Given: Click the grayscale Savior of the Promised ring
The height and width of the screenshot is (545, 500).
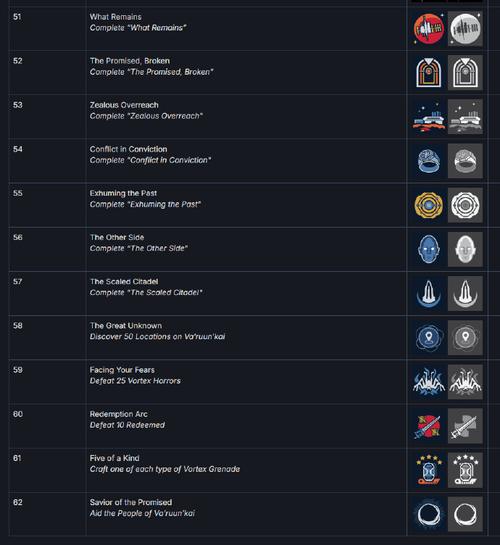Looking at the screenshot, I should tap(465, 514).
